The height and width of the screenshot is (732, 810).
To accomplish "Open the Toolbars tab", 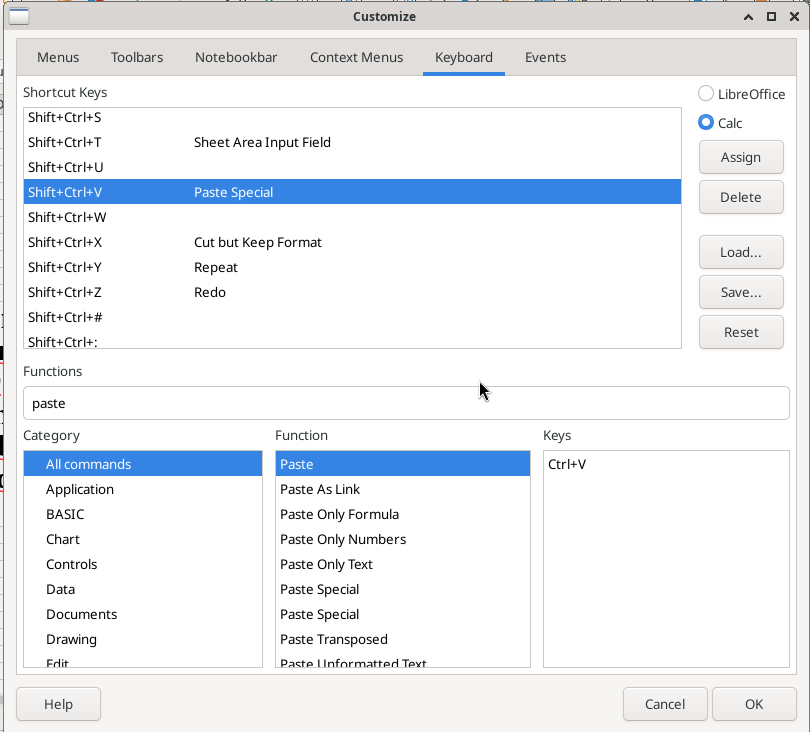I will click(137, 57).
